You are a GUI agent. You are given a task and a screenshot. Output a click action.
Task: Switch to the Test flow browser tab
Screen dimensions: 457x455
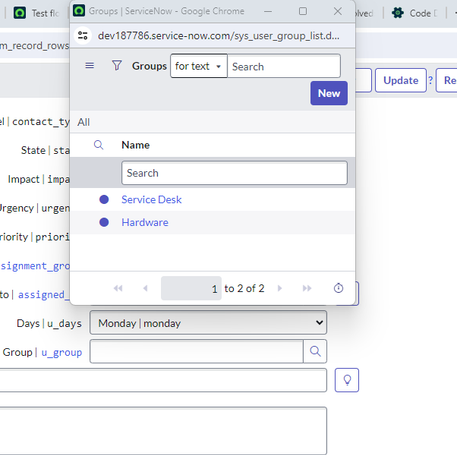[37, 13]
